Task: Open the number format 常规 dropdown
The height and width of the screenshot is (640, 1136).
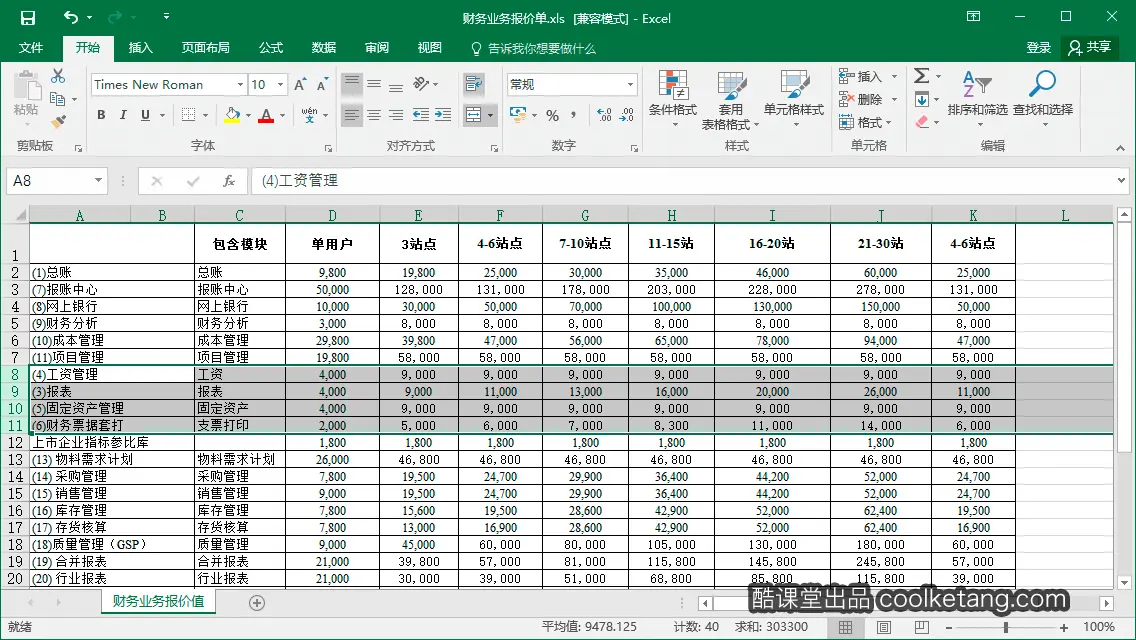Action: click(630, 85)
